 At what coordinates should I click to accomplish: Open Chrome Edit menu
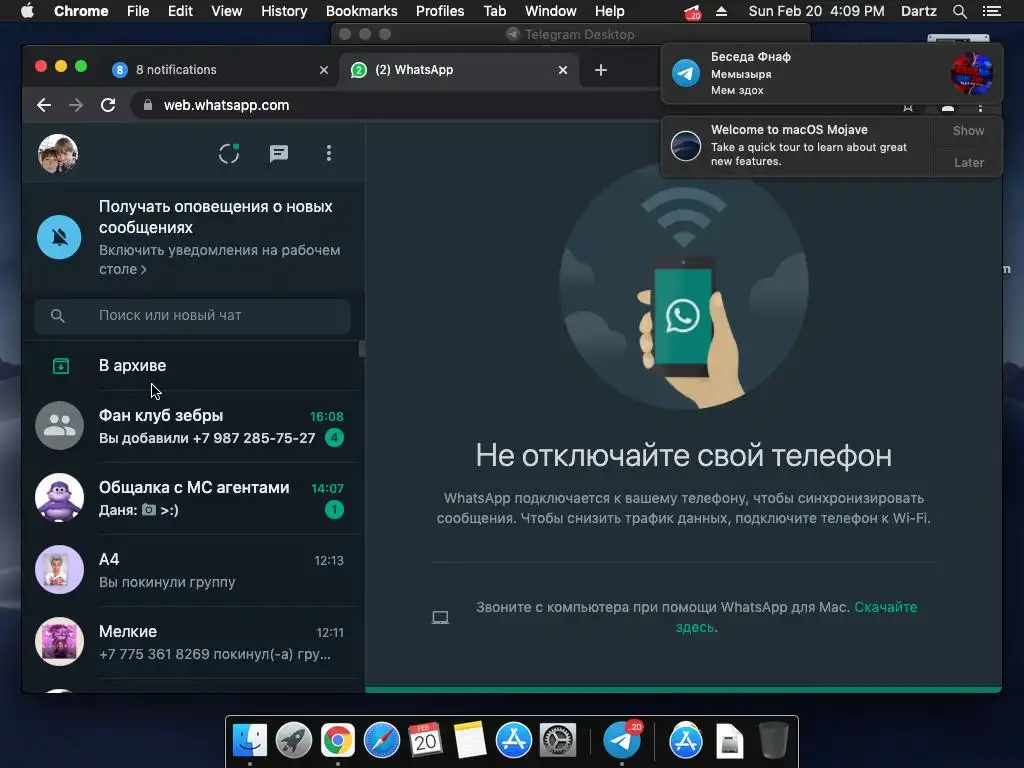(x=180, y=11)
